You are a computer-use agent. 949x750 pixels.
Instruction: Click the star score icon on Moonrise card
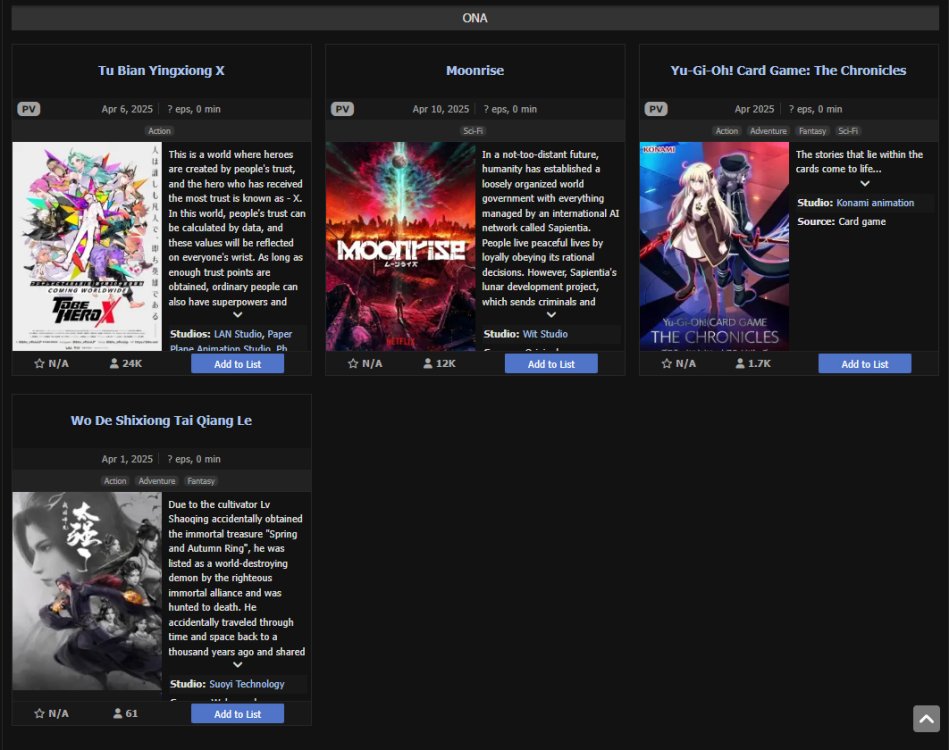click(353, 363)
